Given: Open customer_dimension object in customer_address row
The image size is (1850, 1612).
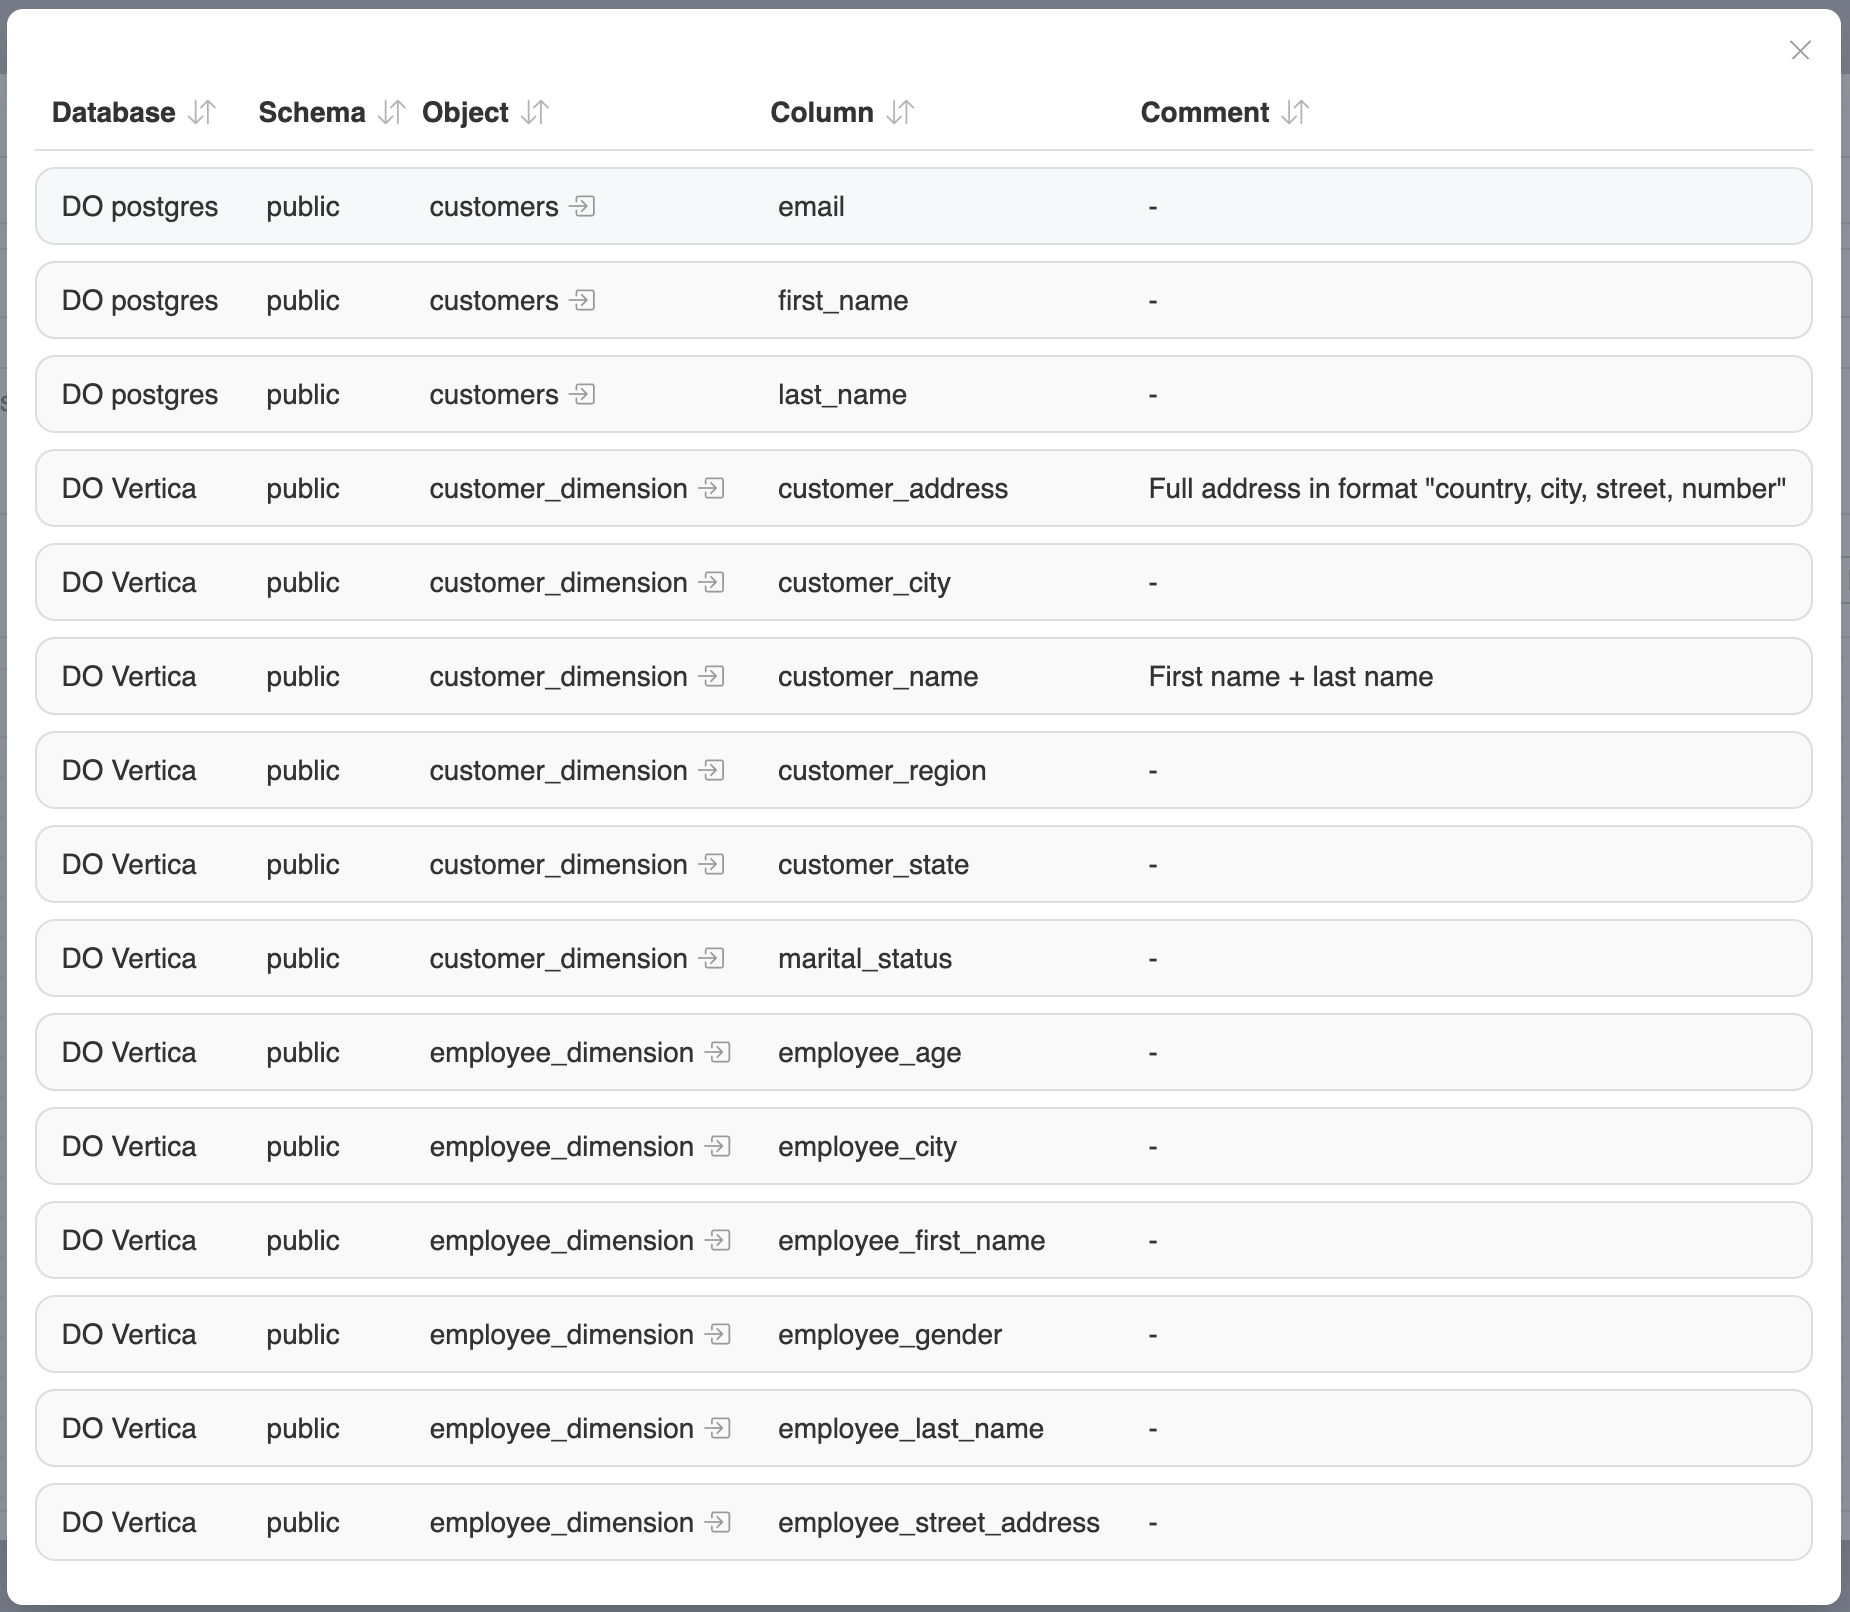Looking at the screenshot, I should click(x=712, y=488).
